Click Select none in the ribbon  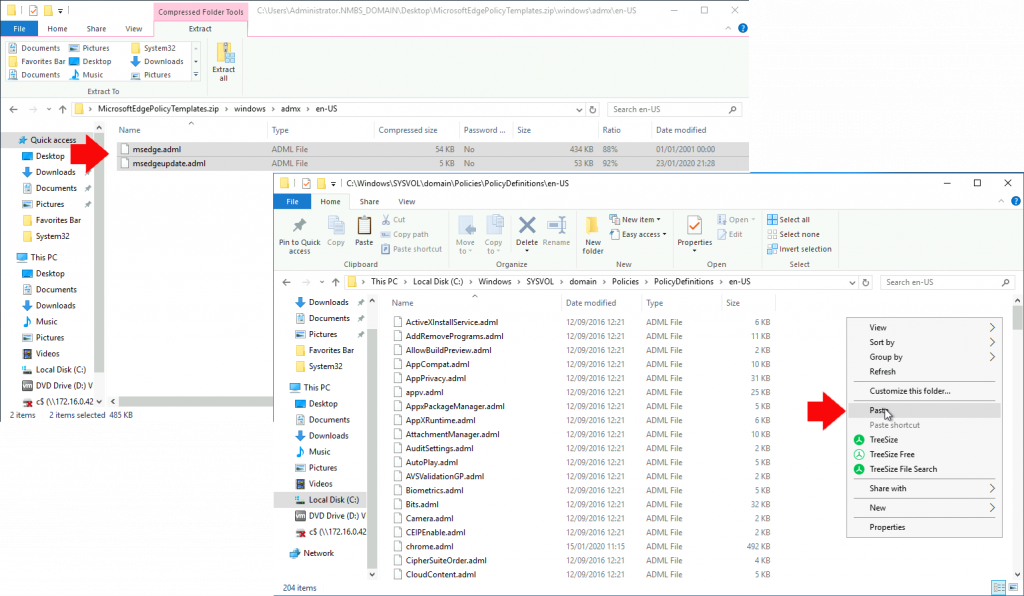point(793,234)
